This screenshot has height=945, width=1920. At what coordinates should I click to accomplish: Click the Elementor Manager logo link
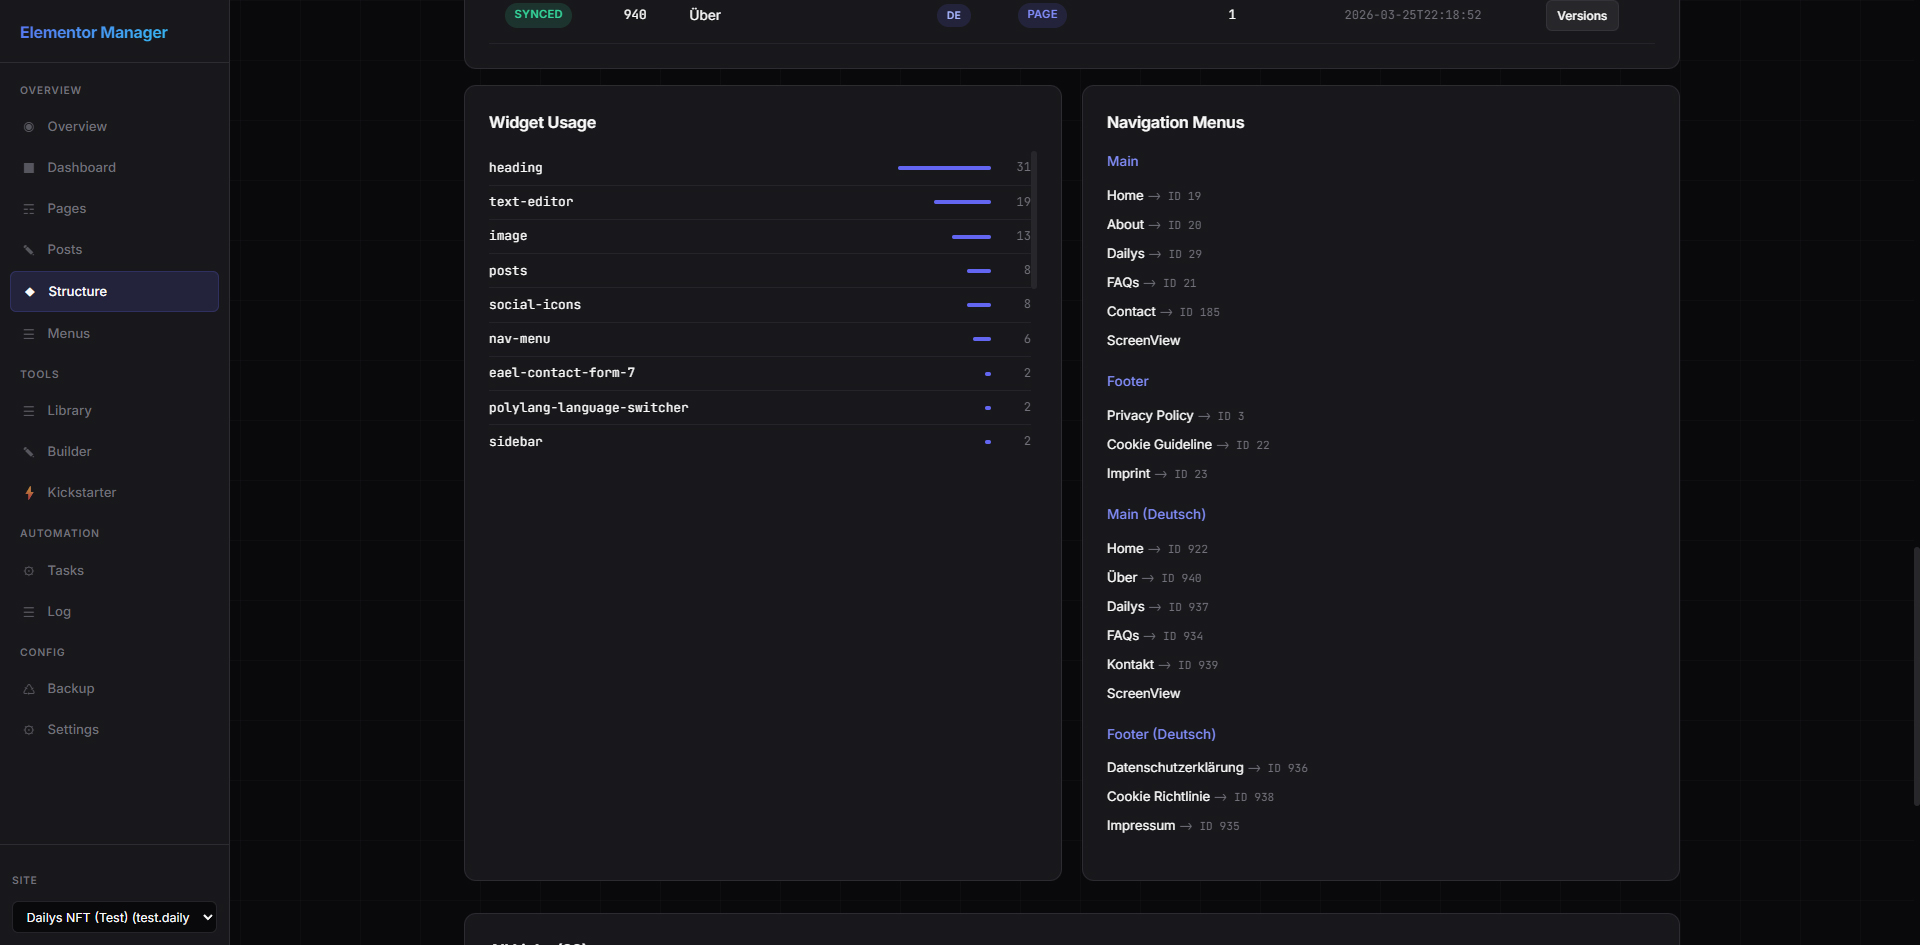[94, 32]
